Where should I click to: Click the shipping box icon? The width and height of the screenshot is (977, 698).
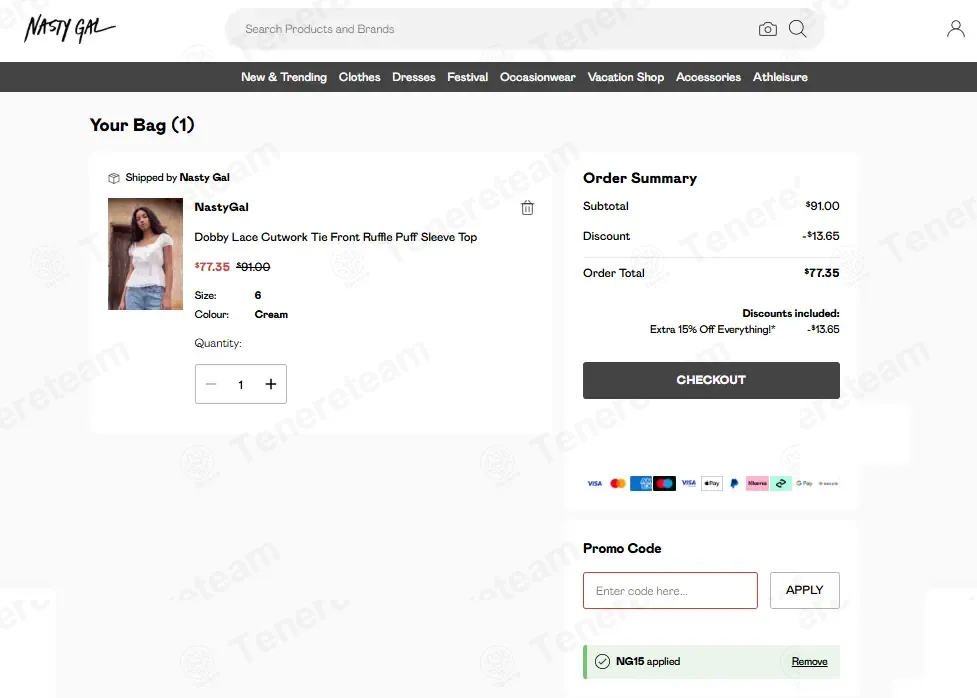click(x=113, y=178)
